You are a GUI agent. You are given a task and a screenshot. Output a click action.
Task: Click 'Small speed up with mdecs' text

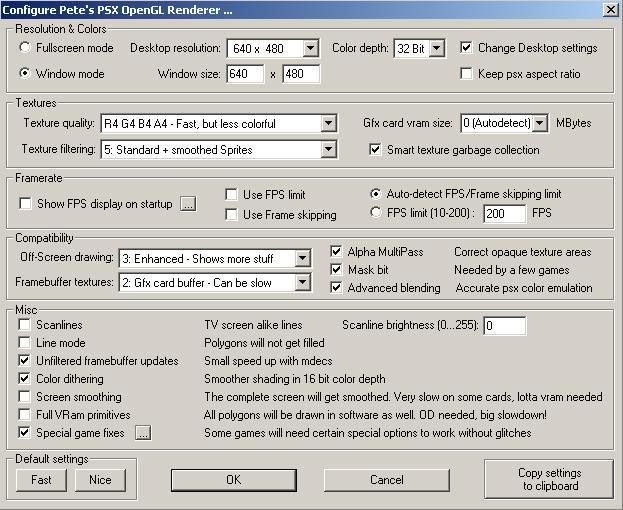click(268, 361)
